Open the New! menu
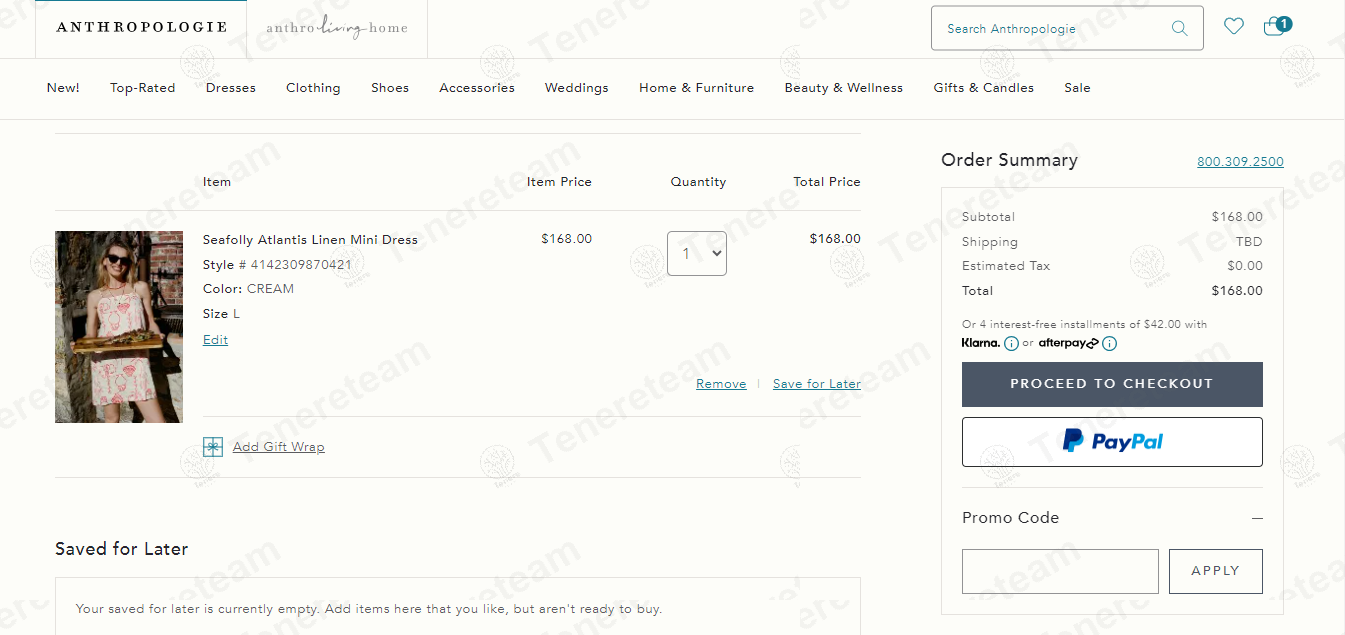The image size is (1345, 635). coord(63,88)
